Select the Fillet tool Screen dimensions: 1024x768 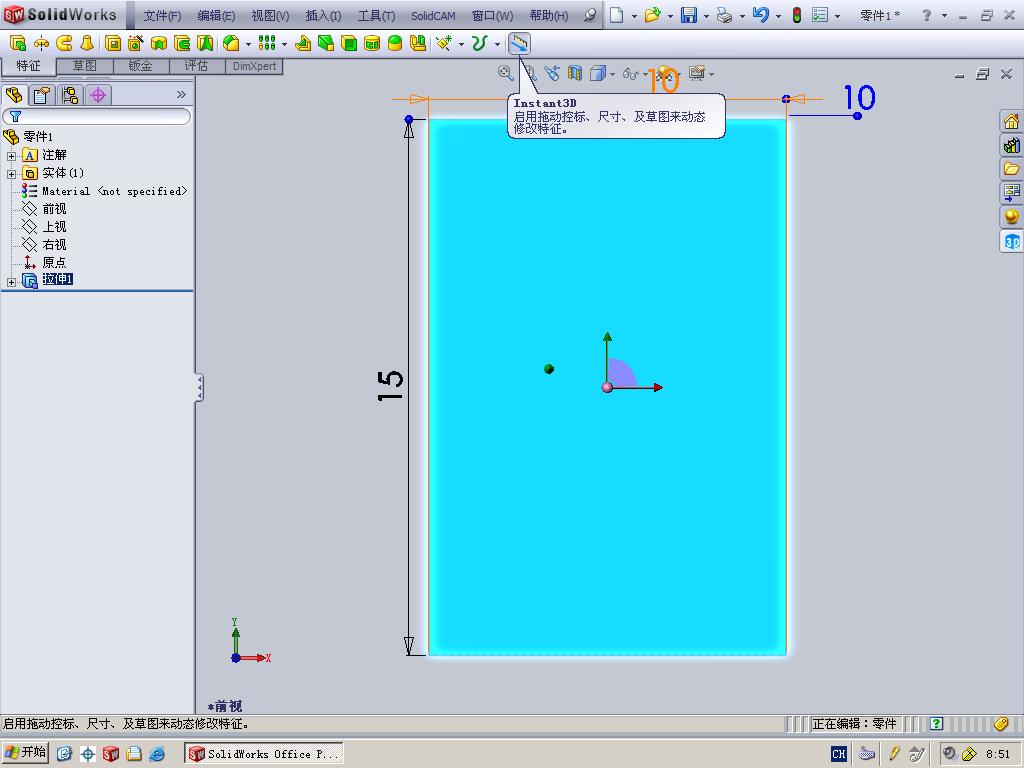(231, 43)
